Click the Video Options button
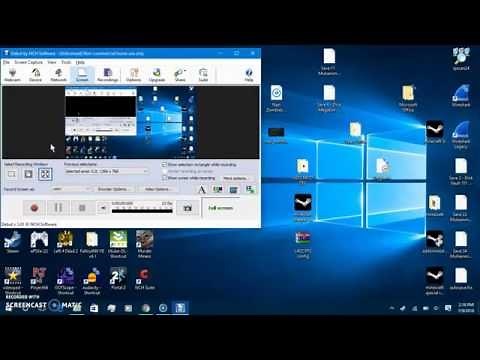Viewport: 480px width, 360px height. click(157, 189)
